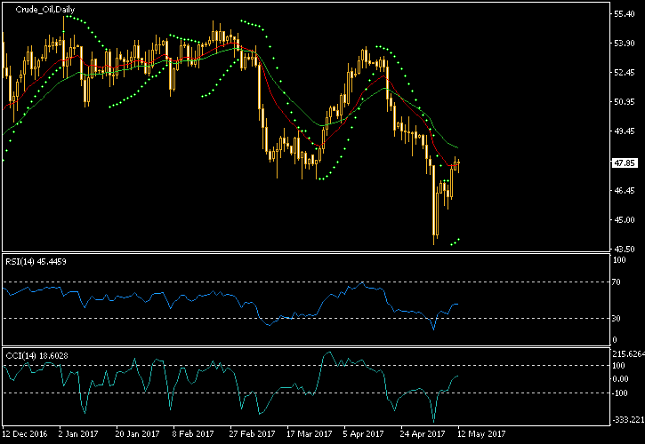Click the date label 2 Jan 2017
This screenshot has height=444, width=645.
[78, 434]
